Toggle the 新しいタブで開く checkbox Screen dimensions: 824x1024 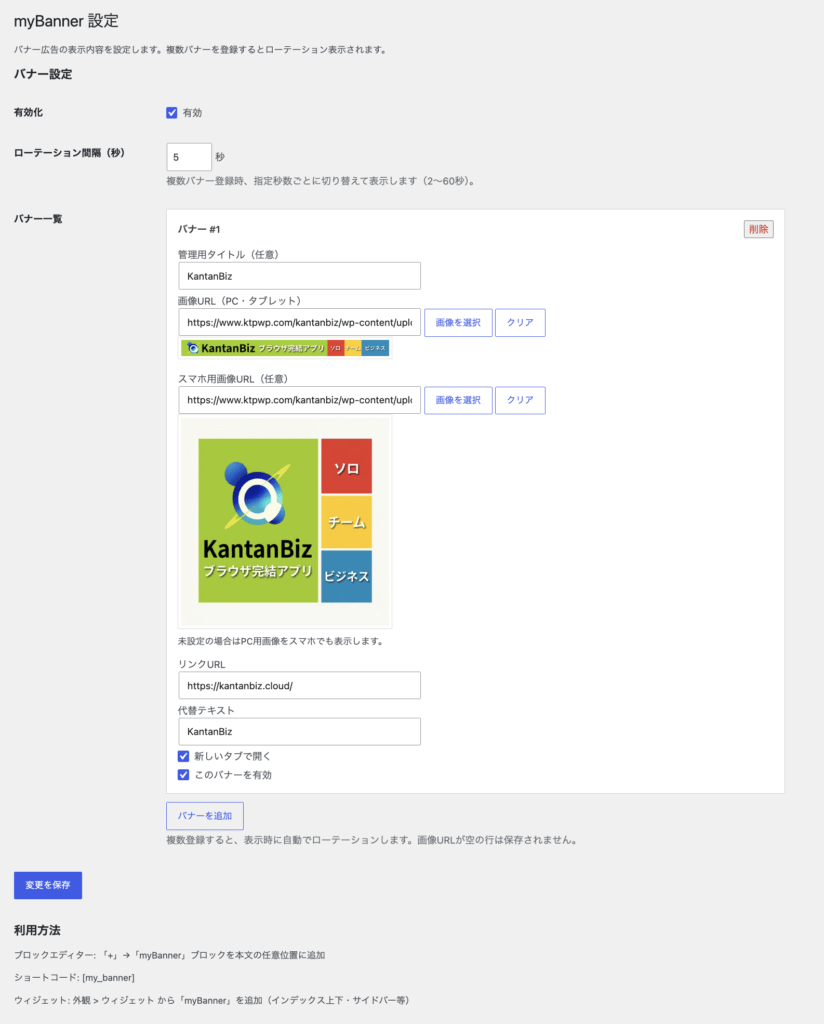183,756
